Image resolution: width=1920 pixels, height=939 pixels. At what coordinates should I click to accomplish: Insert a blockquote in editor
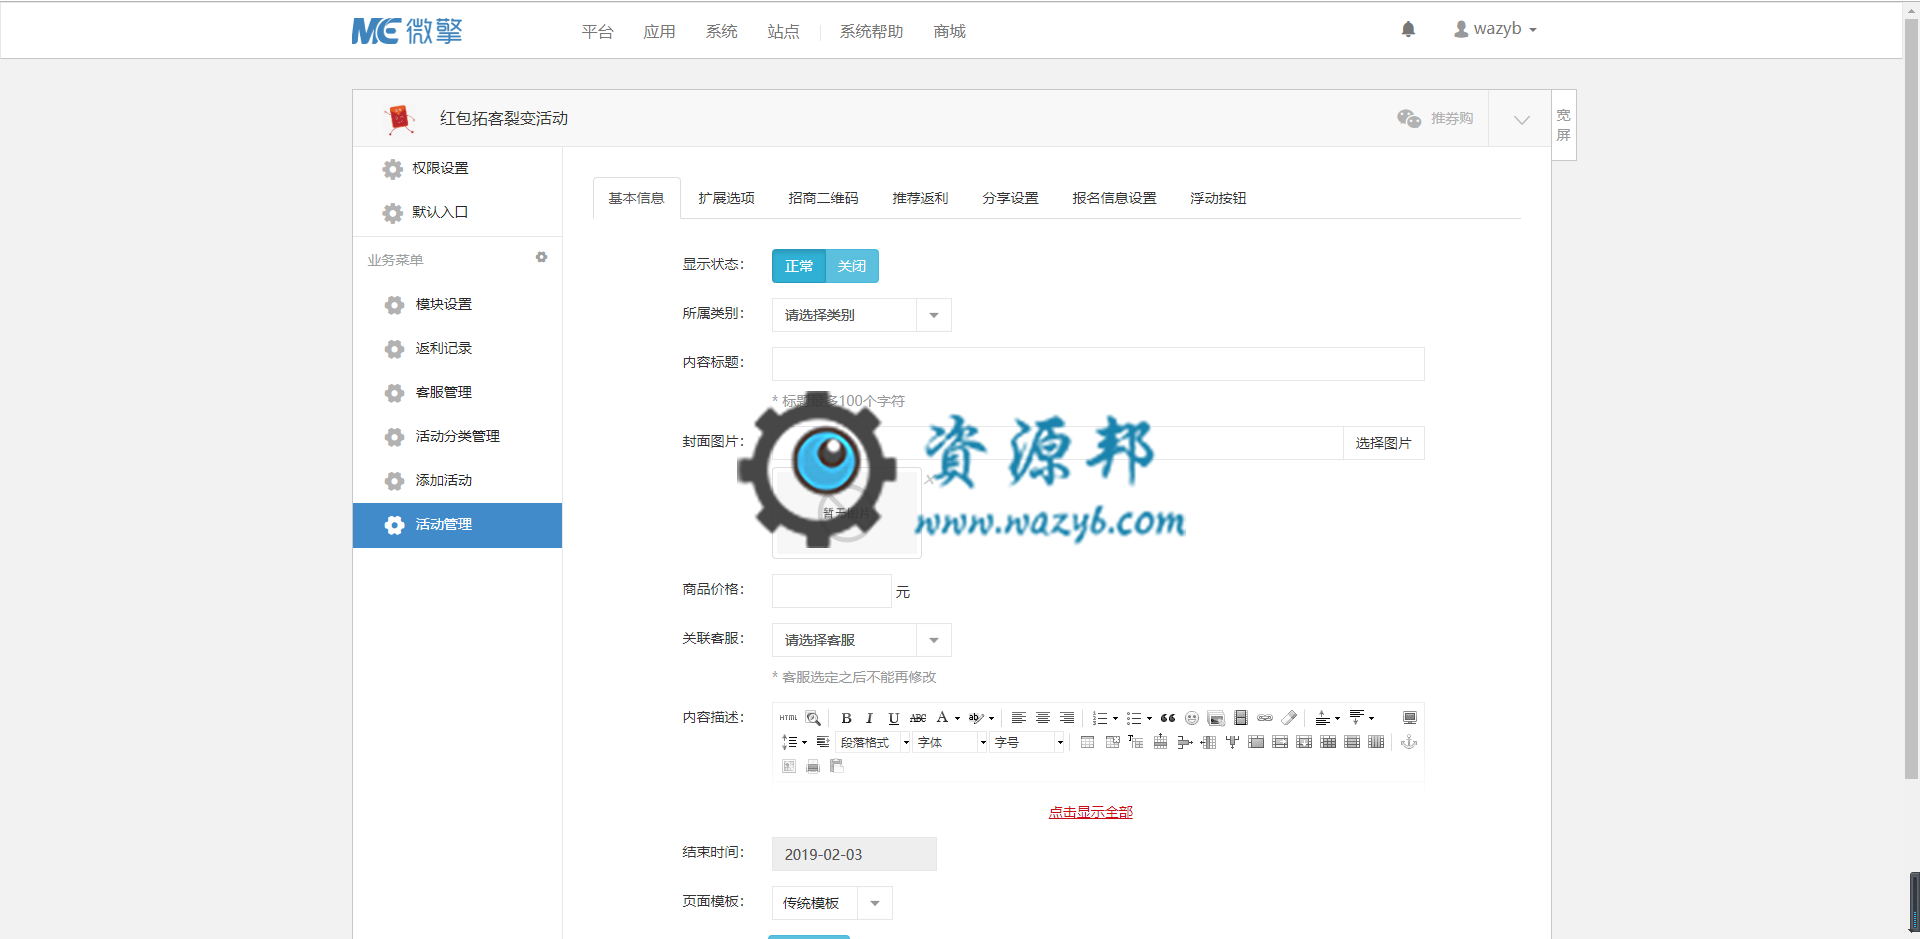(x=1168, y=718)
